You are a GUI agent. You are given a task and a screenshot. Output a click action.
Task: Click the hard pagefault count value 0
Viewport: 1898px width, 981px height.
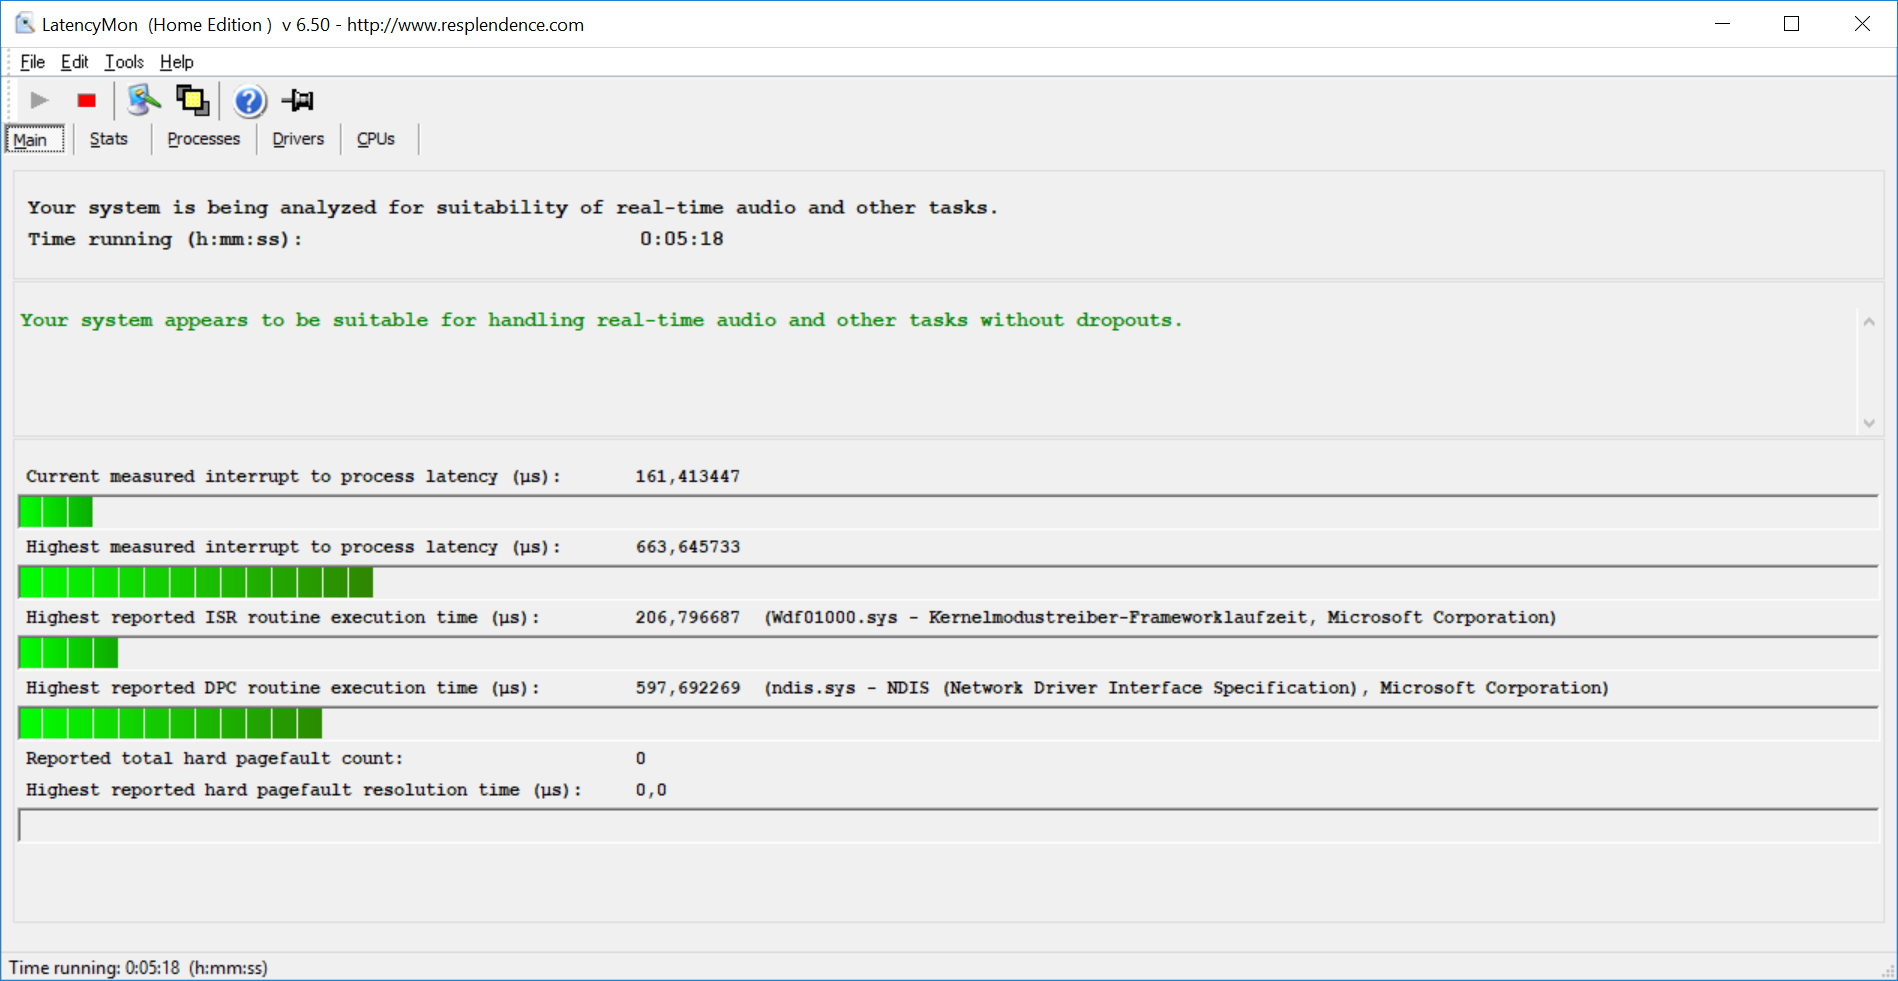coord(641,759)
